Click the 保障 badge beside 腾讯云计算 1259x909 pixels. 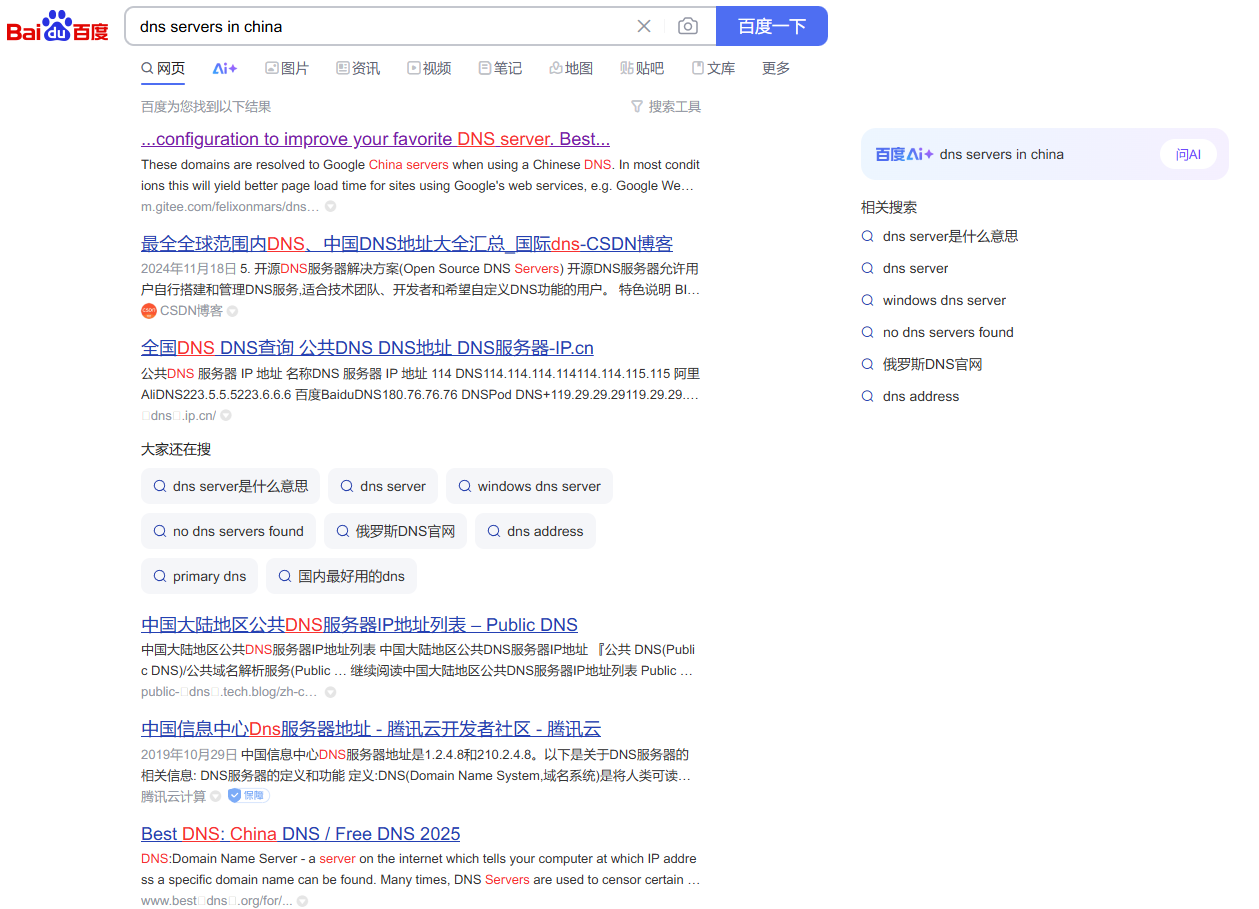(x=248, y=796)
